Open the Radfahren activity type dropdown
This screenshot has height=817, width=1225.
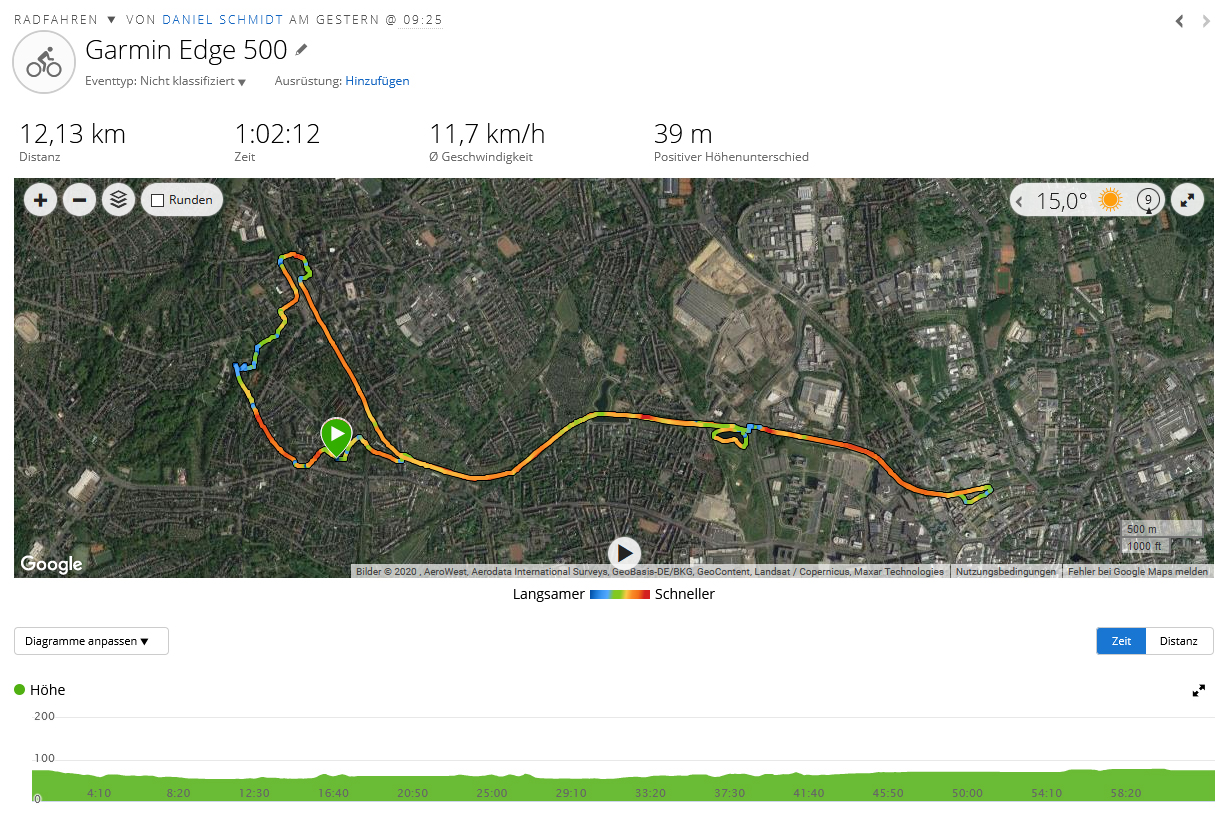(111, 20)
